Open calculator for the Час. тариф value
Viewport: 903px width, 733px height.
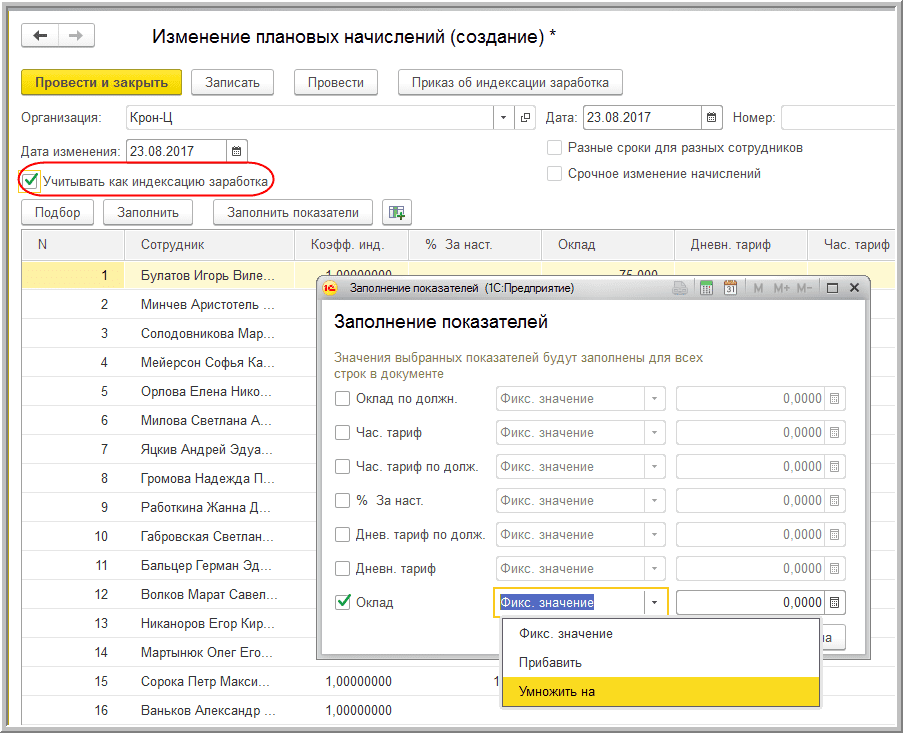[x=834, y=432]
